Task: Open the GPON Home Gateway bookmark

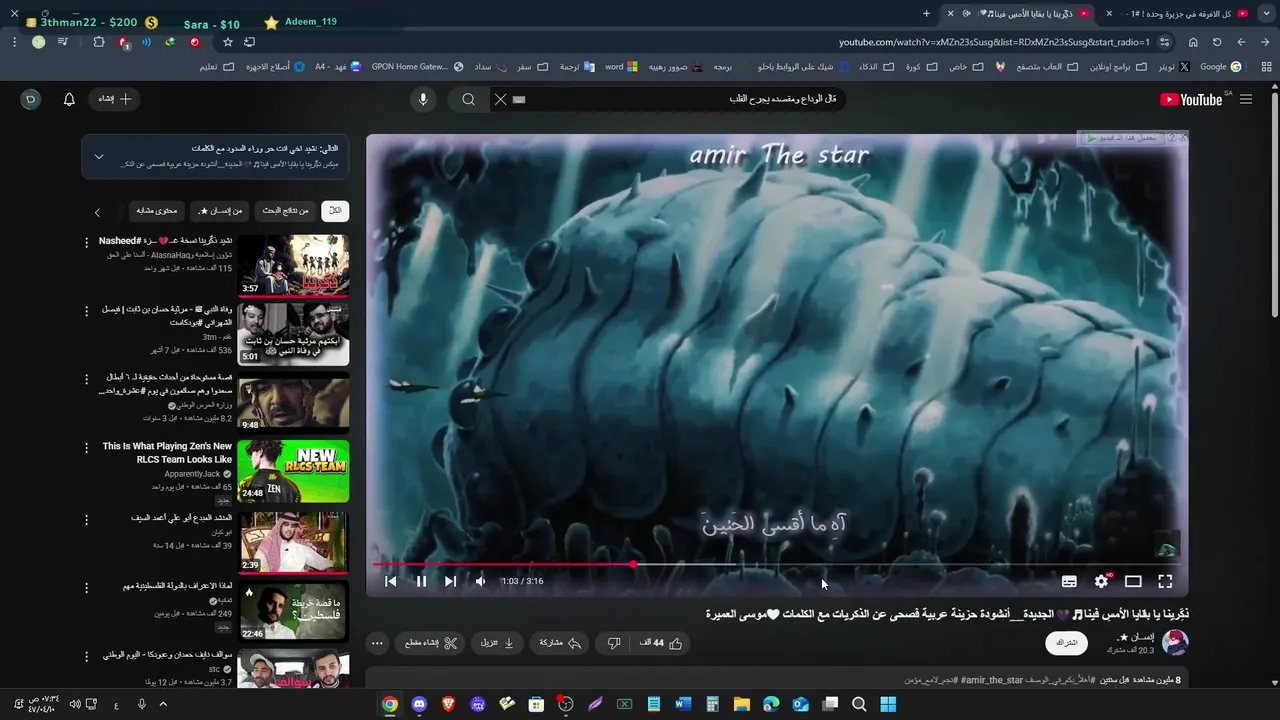Action: coord(417,67)
